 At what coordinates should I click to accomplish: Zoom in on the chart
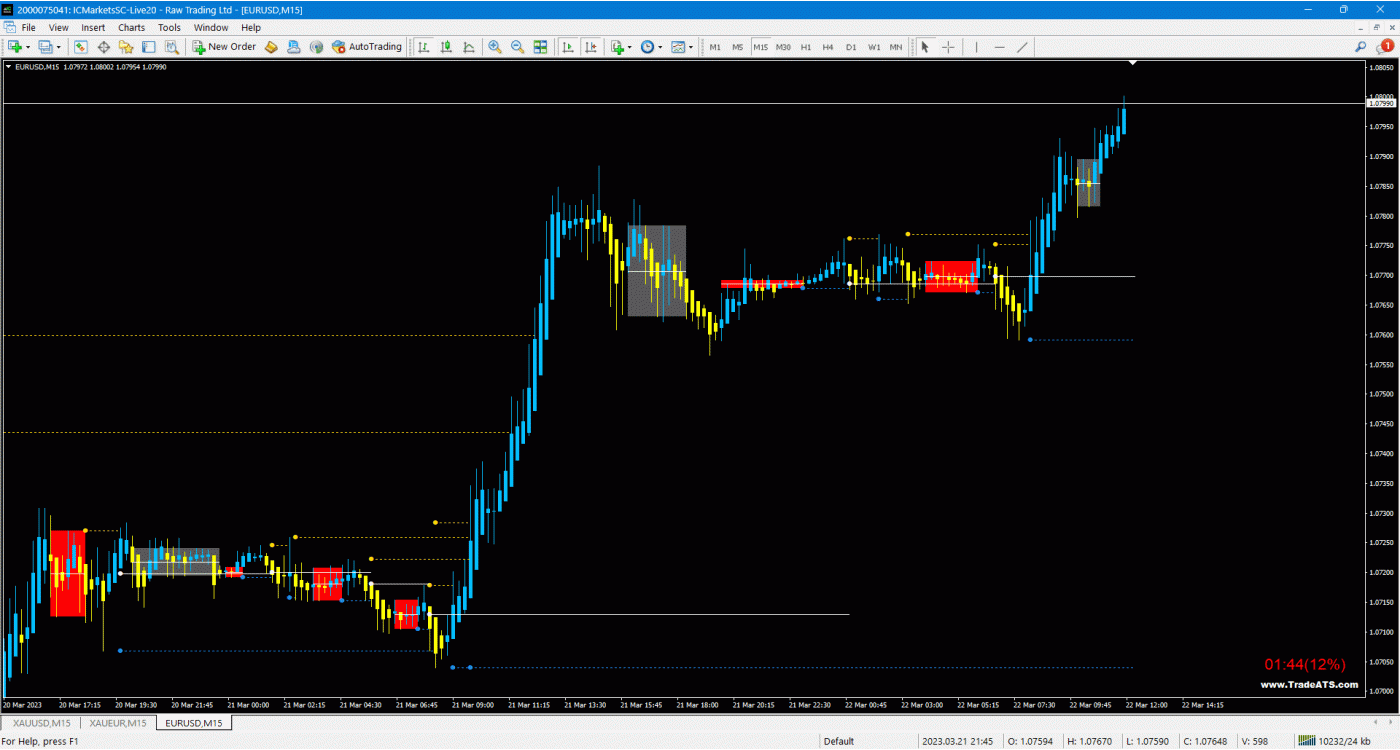(x=494, y=47)
